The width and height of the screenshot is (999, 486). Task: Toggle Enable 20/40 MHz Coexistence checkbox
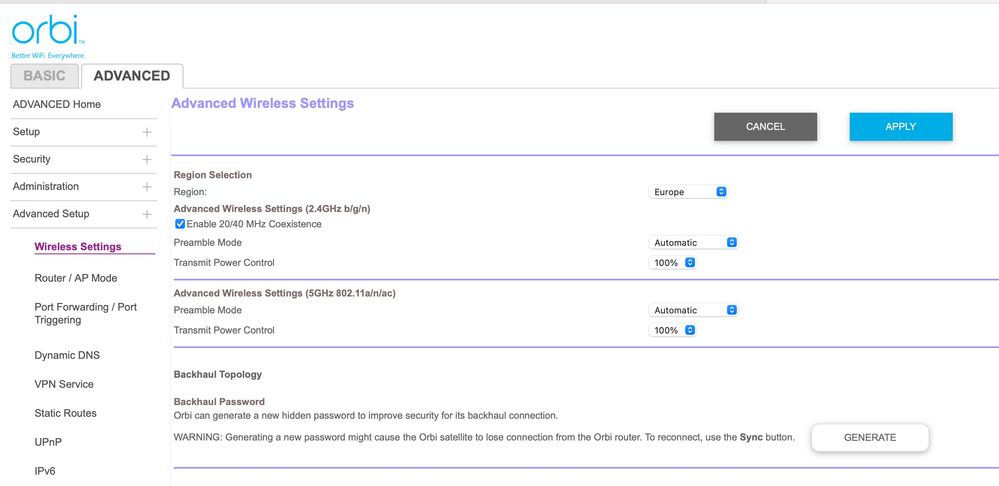tap(180, 224)
